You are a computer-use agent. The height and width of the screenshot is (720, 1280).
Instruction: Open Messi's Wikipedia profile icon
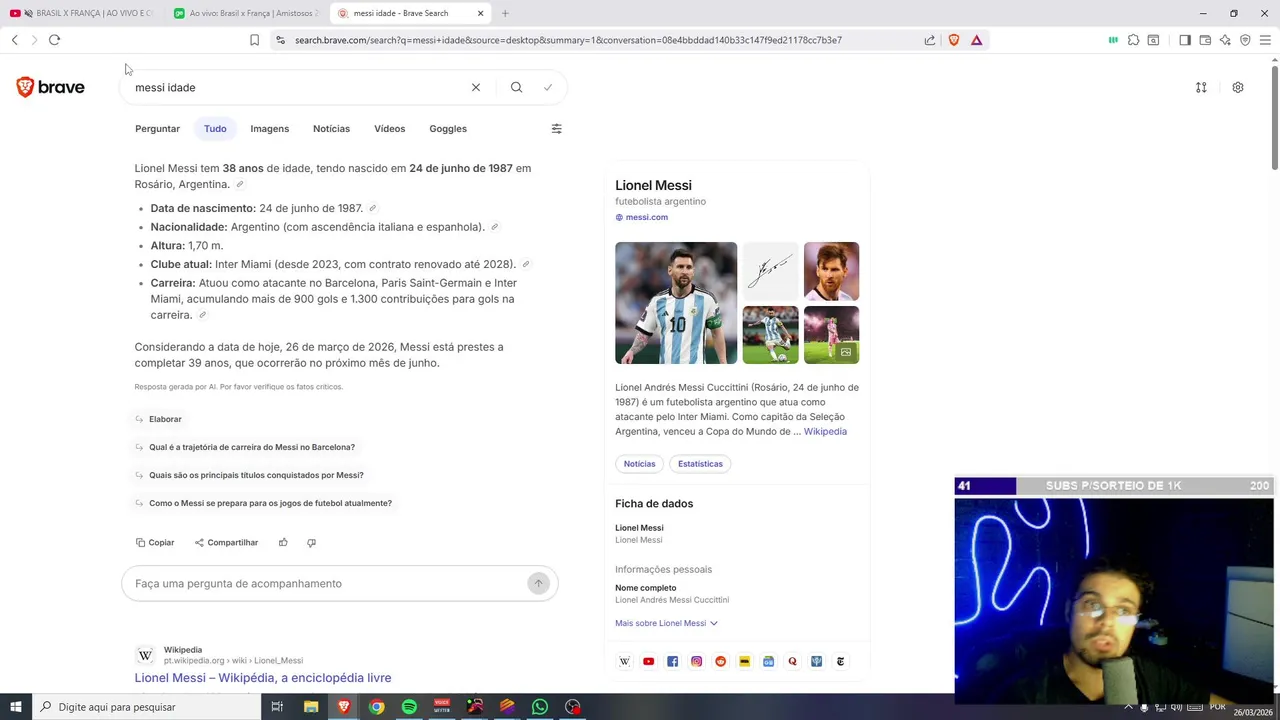624,661
